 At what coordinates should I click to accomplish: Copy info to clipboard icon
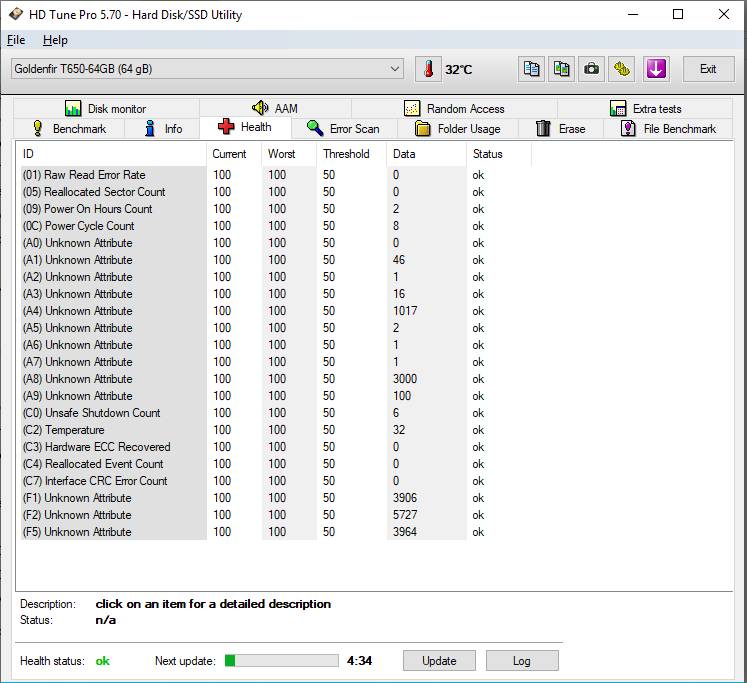531,69
